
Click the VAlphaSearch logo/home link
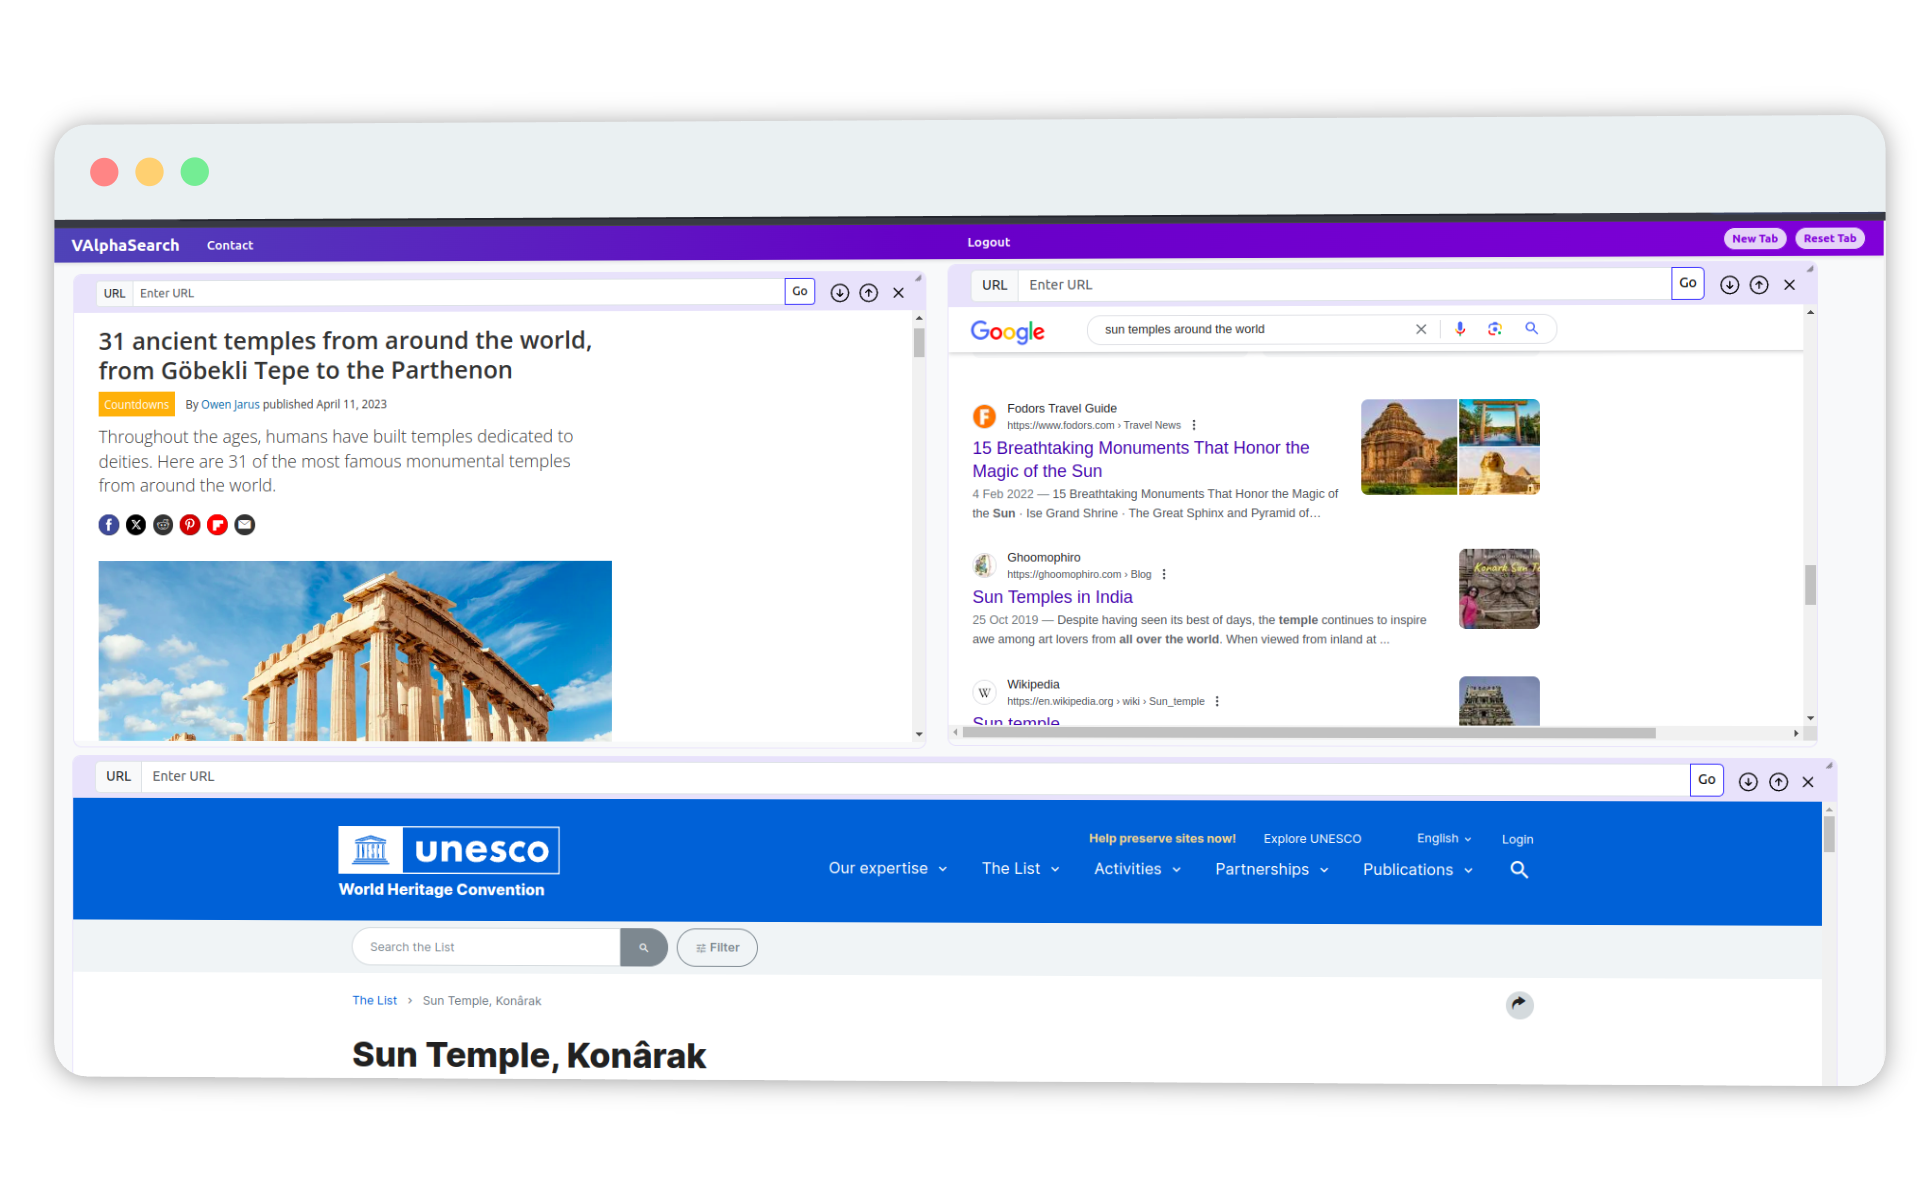click(x=126, y=245)
